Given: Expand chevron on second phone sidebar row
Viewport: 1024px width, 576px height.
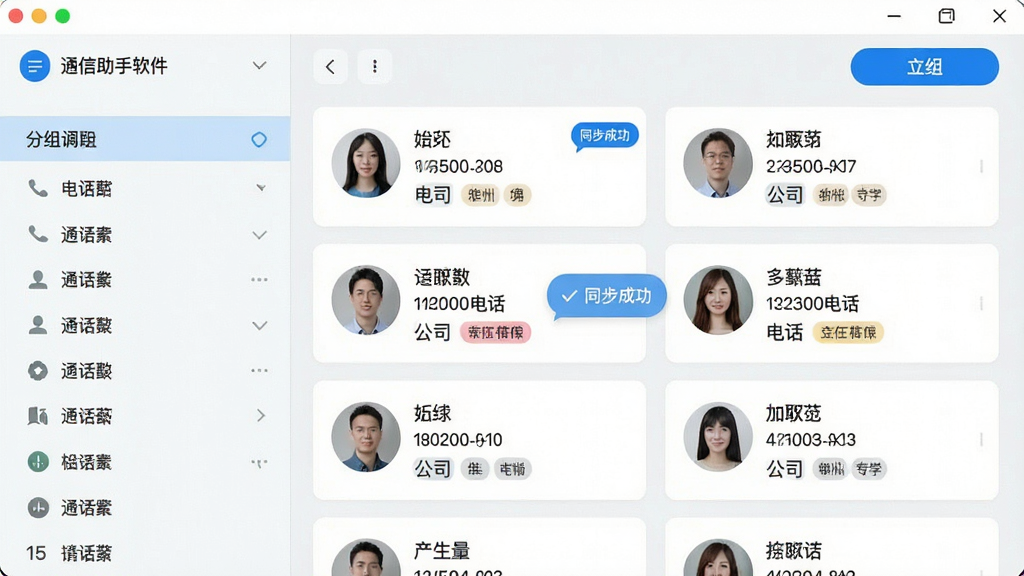Looking at the screenshot, I should tap(259, 235).
